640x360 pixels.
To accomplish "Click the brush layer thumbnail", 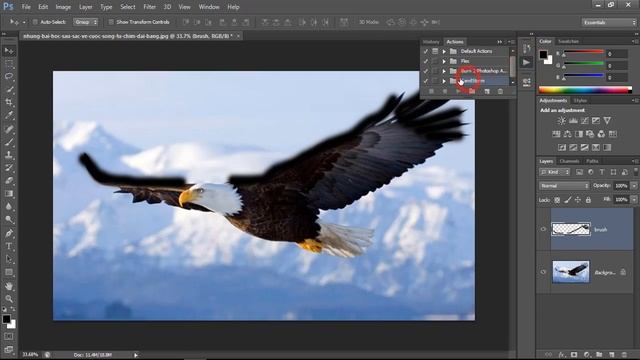I will point(571,229).
